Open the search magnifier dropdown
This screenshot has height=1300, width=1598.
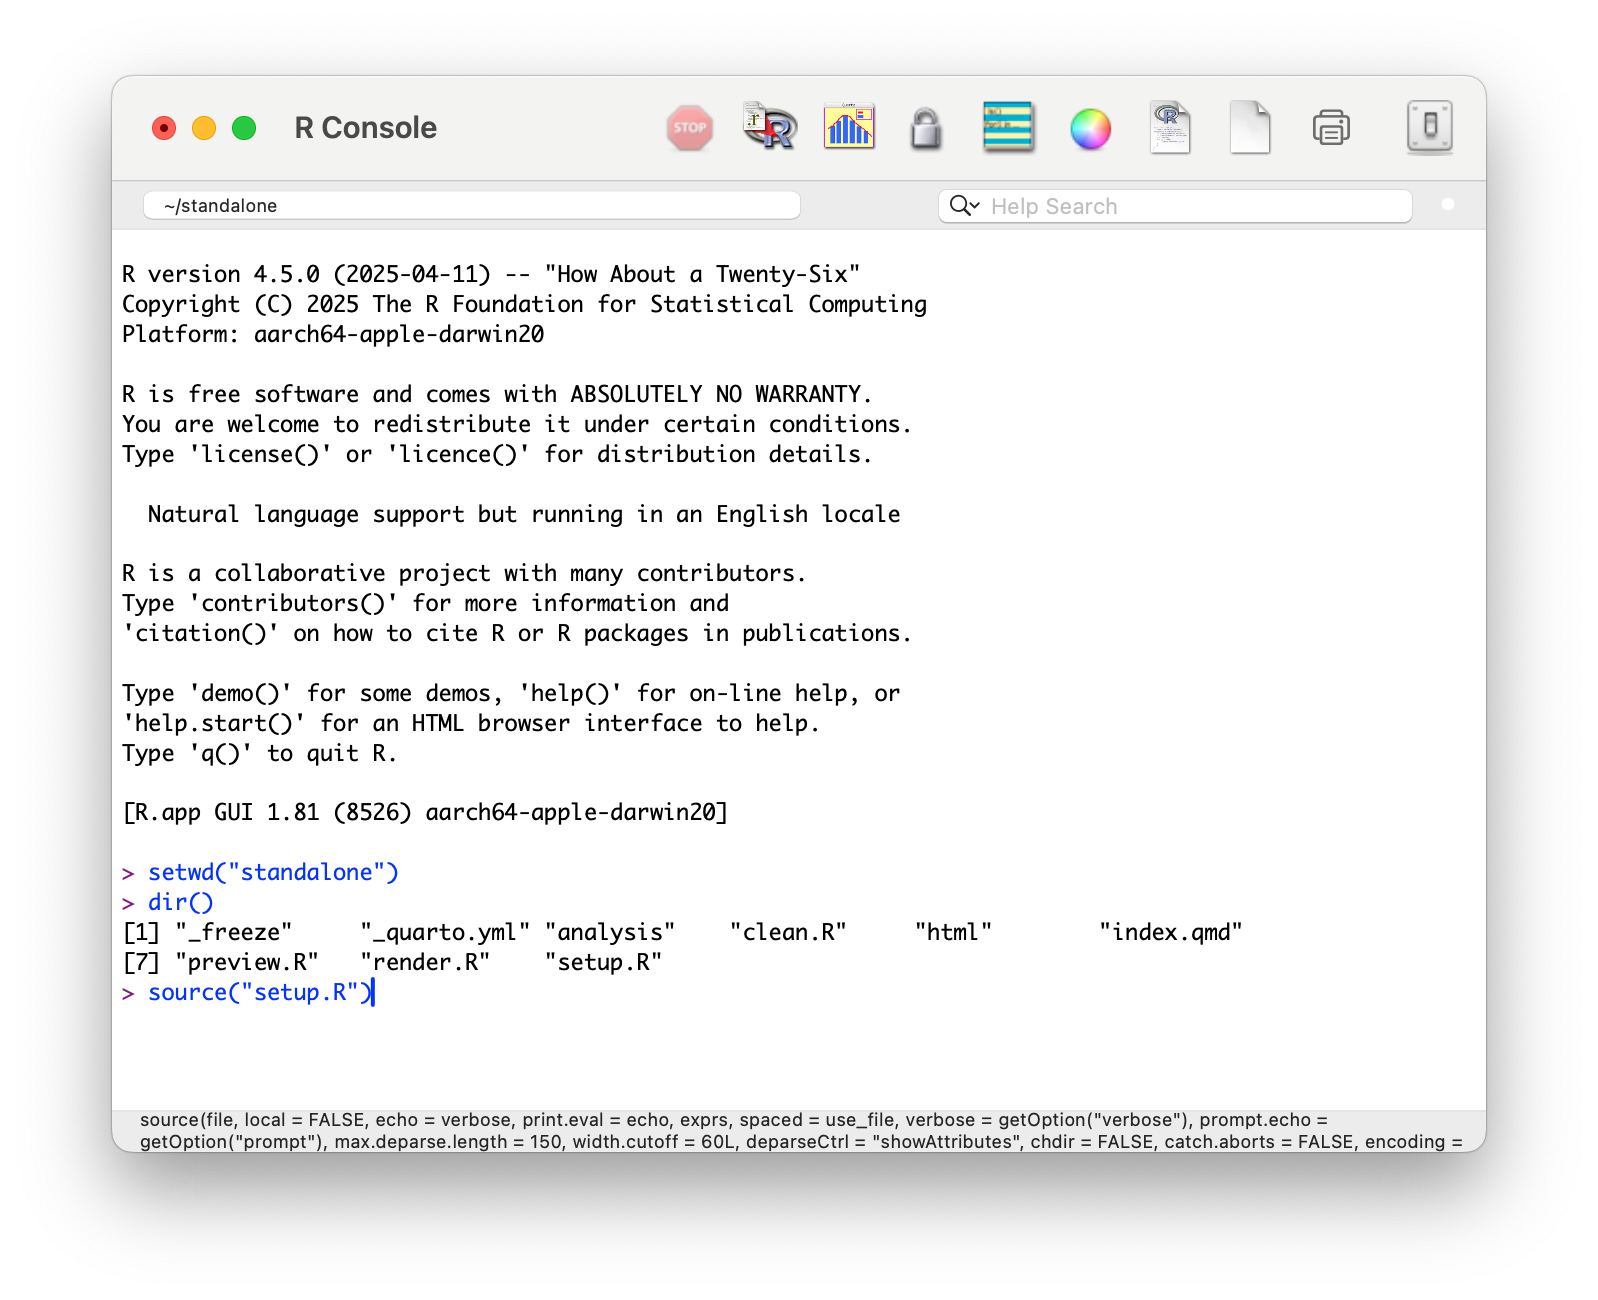point(964,206)
